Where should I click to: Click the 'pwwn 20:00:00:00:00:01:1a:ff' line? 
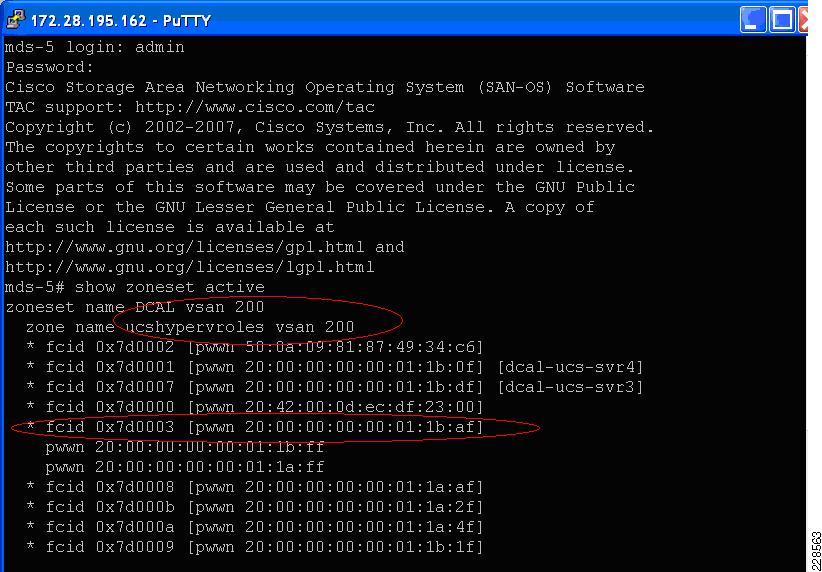tap(185, 467)
